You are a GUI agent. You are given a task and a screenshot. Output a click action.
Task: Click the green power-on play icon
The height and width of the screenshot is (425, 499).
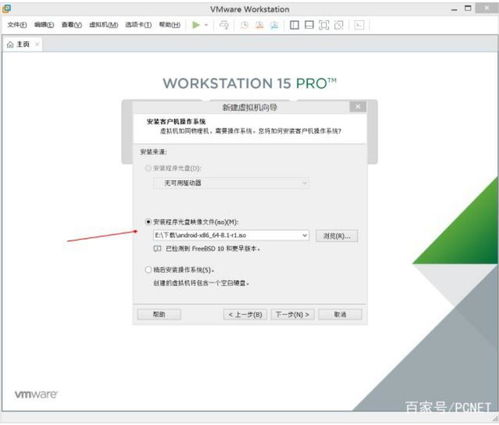(196, 25)
